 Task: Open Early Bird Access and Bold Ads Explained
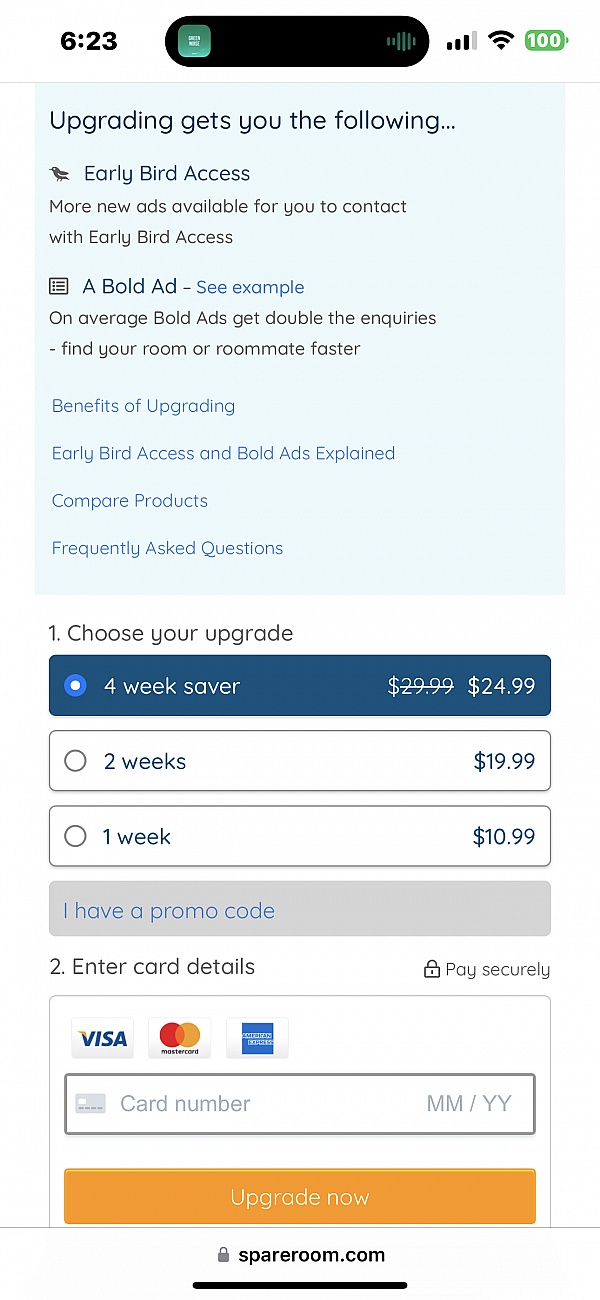[223, 453]
